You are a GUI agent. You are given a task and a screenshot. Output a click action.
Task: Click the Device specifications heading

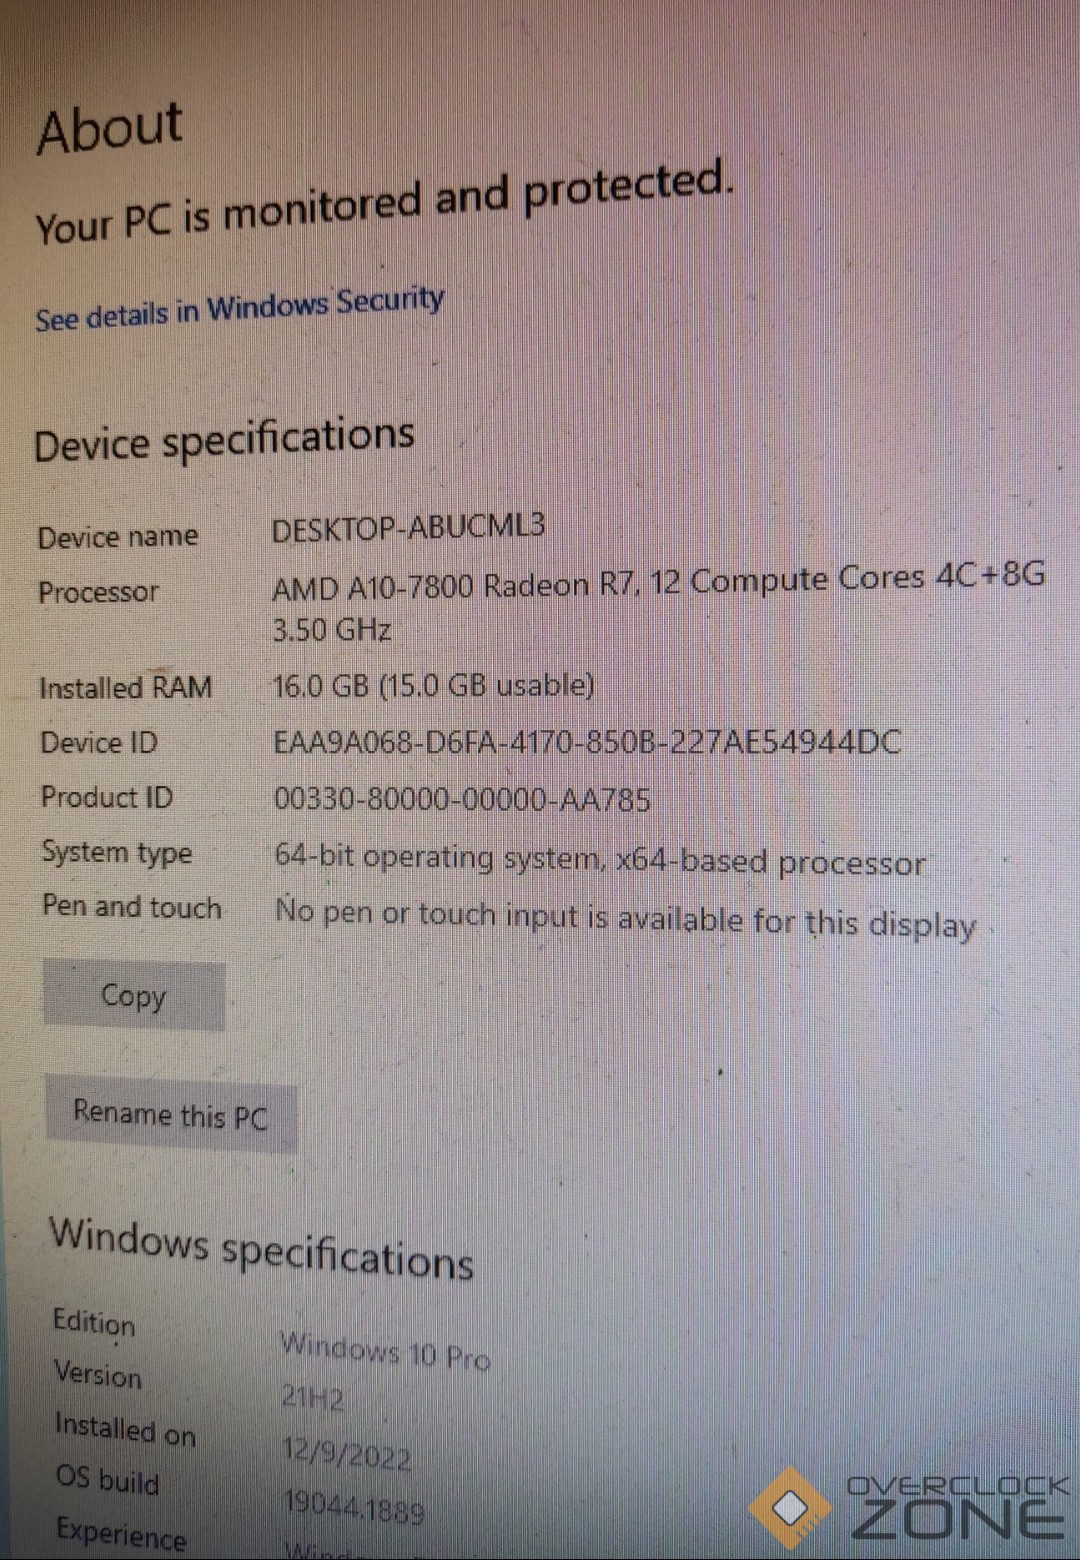pos(224,440)
